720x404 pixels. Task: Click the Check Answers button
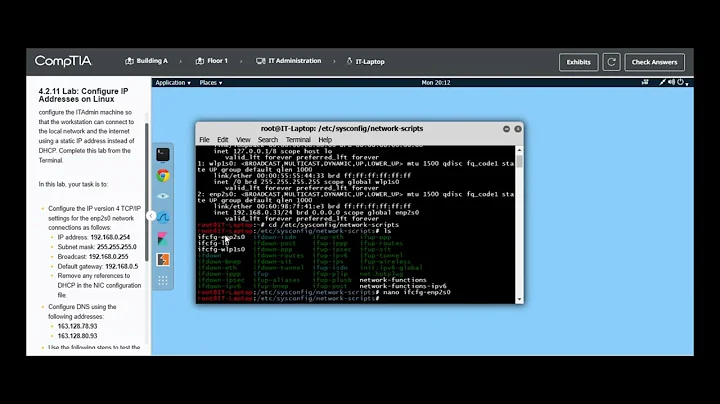pos(654,62)
